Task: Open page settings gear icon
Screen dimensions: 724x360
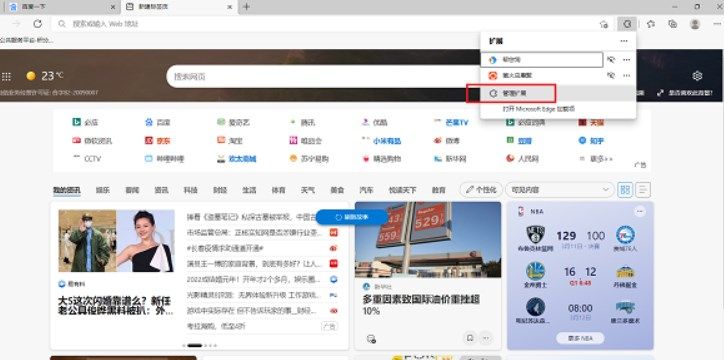Action: pyautogui.click(x=697, y=76)
